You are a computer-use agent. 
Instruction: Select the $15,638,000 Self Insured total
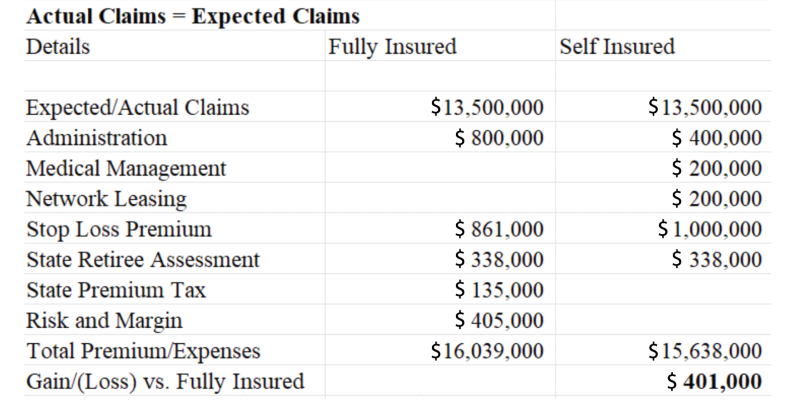[x=705, y=351]
